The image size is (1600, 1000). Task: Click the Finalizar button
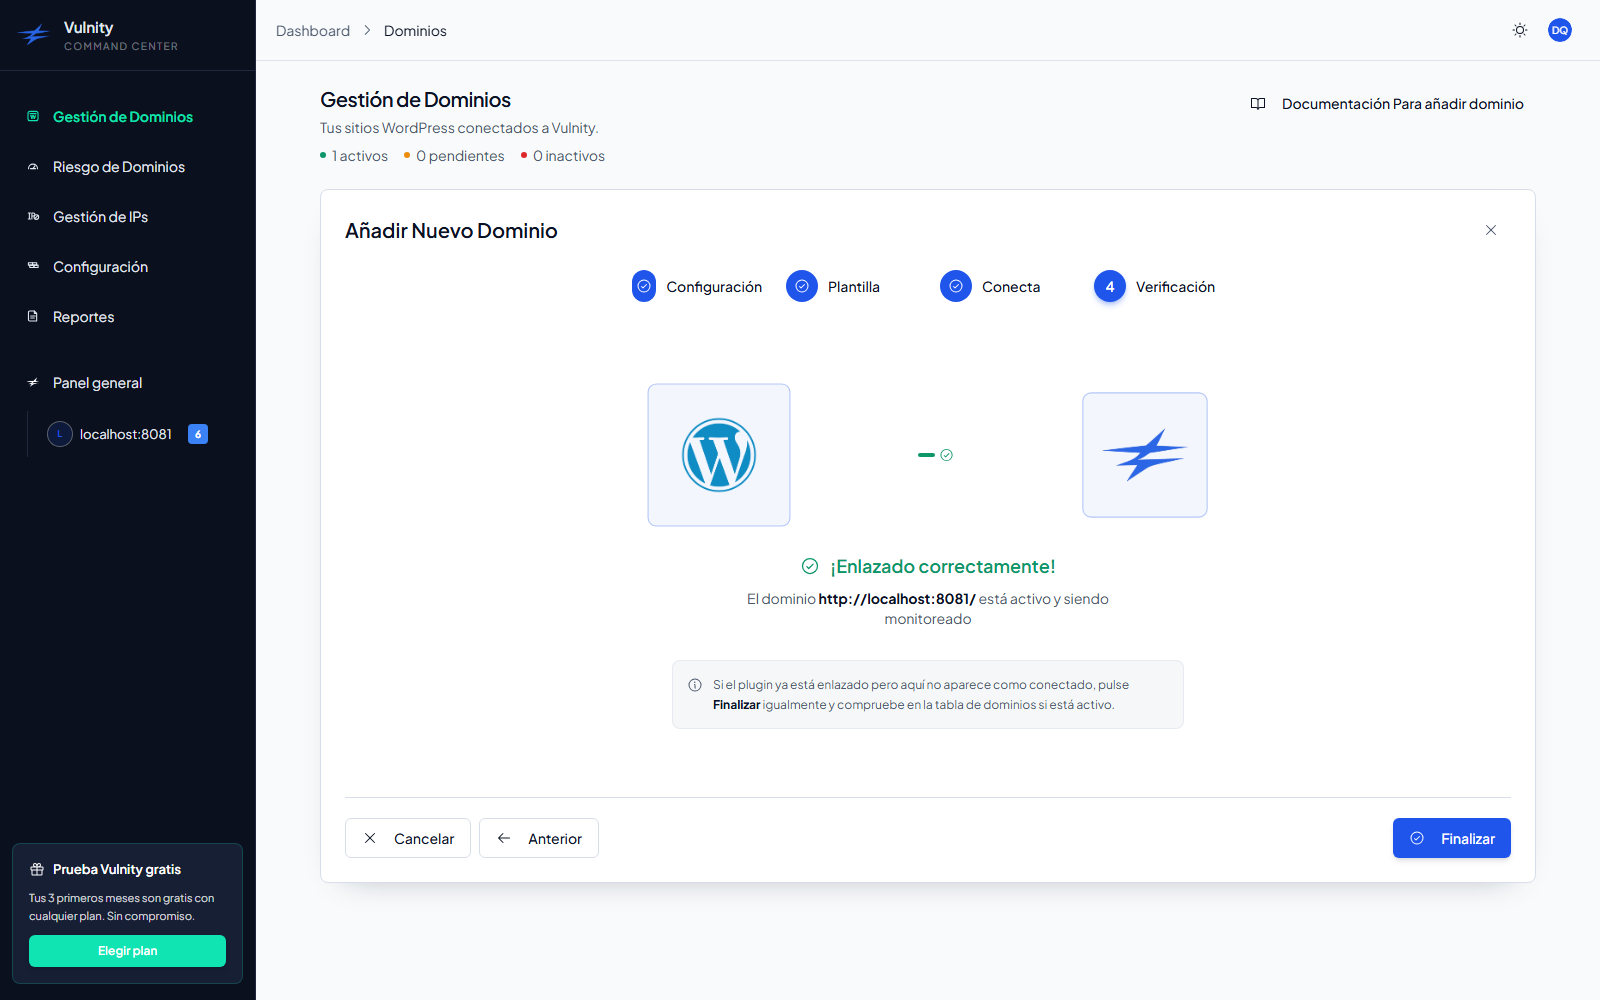pos(1452,838)
